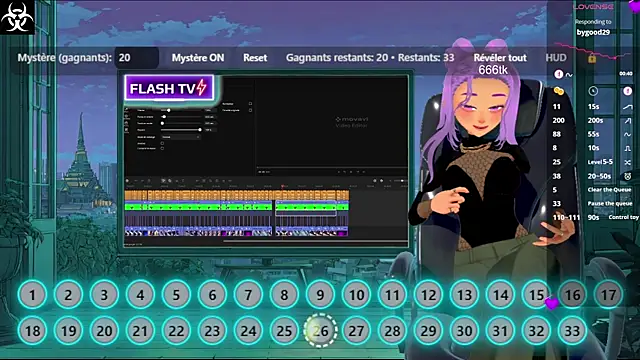Choose number circle 28
The width and height of the screenshot is (640, 360).
pyautogui.click(x=392, y=330)
